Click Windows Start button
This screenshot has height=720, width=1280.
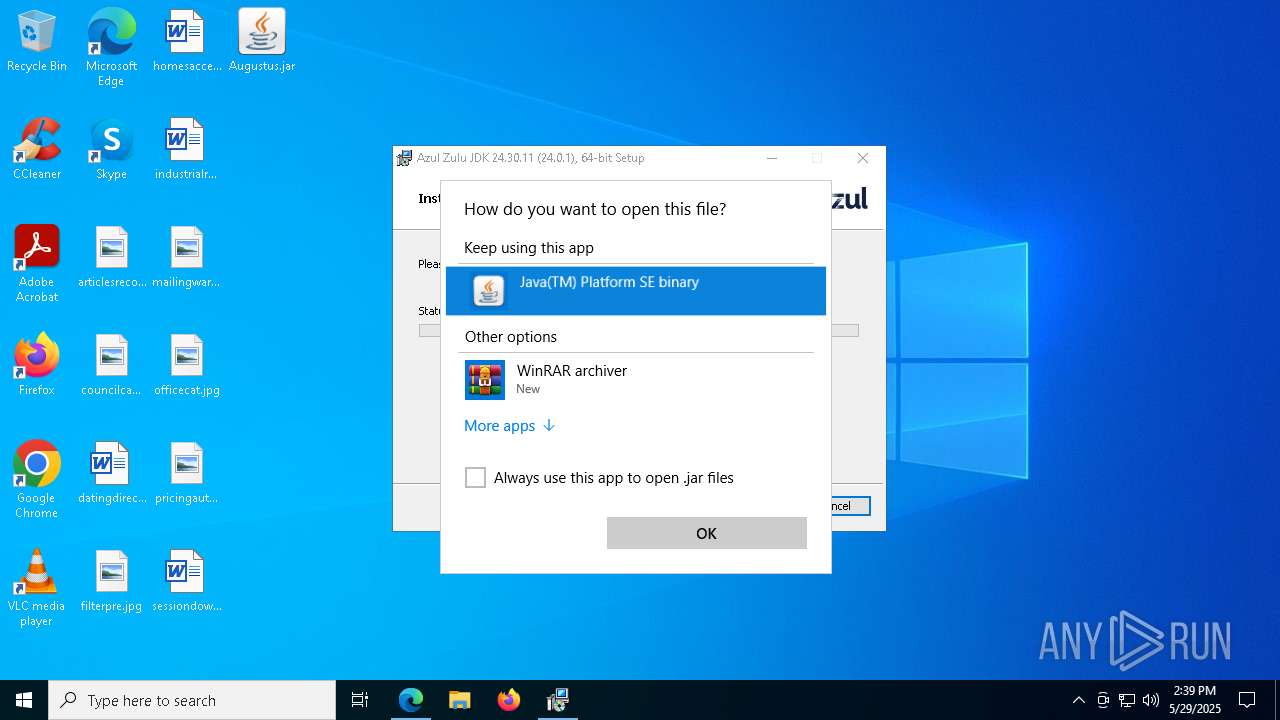point(24,700)
